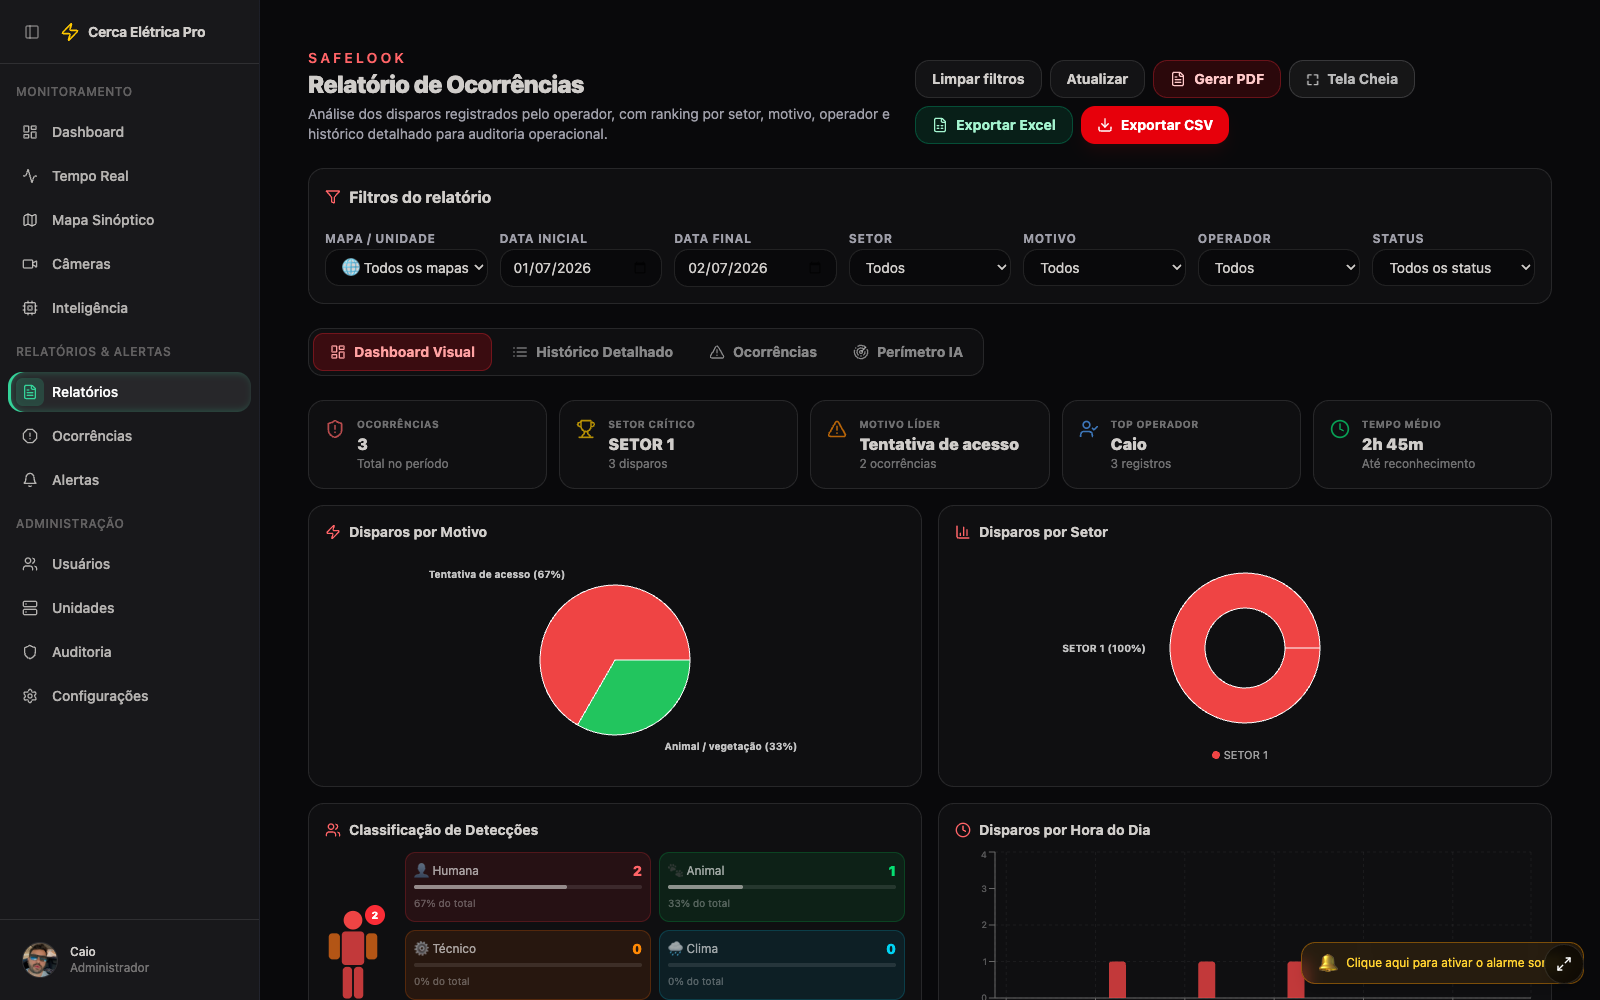
Task: Open the Mapa / Unidade dropdown
Action: 406,268
